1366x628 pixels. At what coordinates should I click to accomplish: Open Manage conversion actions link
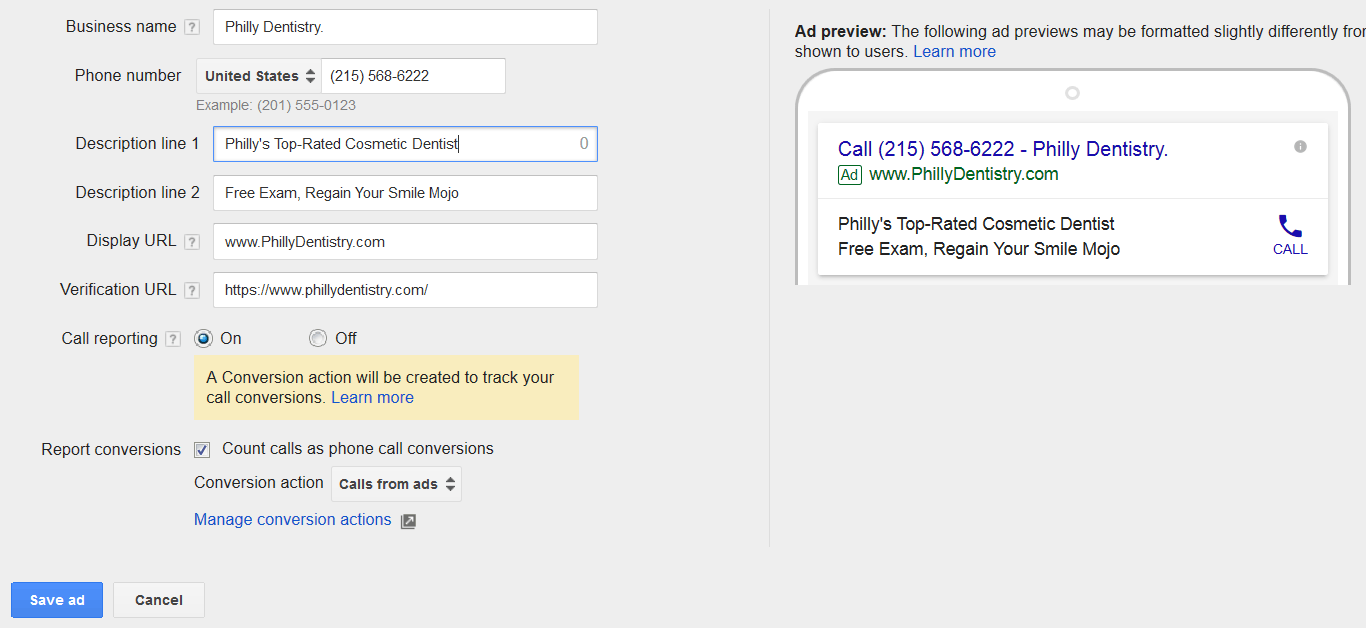coord(292,520)
